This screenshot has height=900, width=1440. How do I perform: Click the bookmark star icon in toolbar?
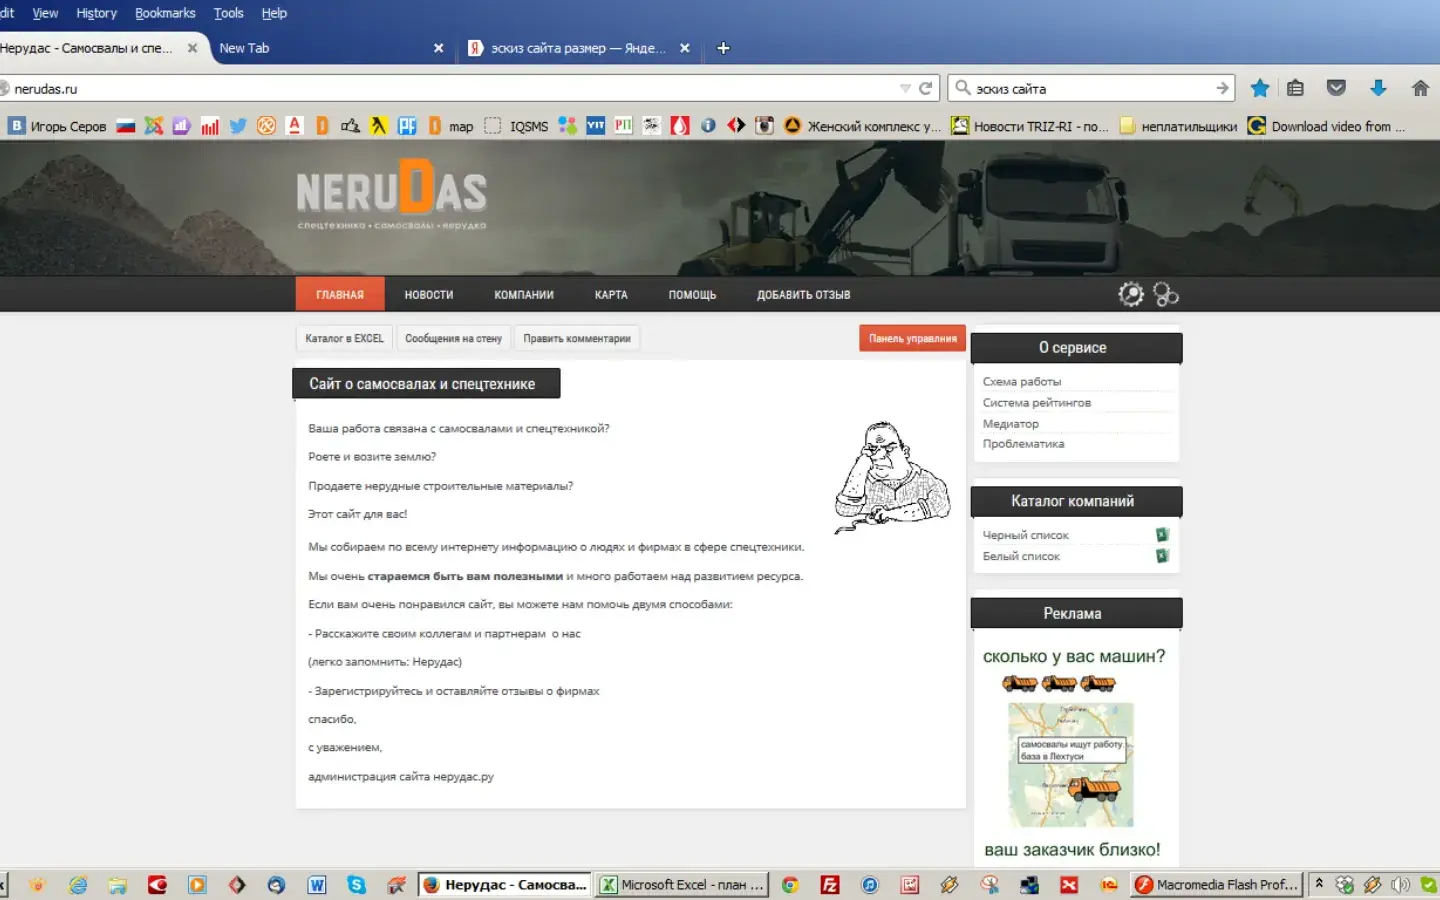coord(1260,88)
